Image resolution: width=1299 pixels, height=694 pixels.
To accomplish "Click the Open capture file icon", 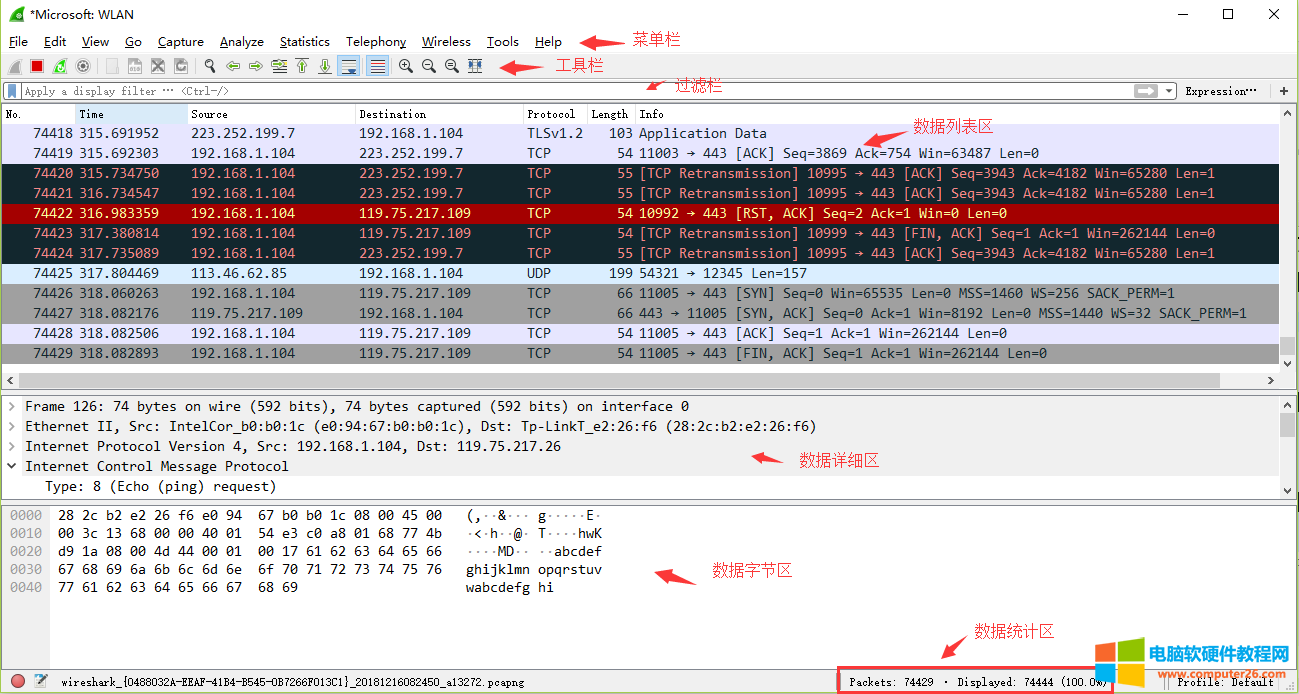I will tap(112, 66).
